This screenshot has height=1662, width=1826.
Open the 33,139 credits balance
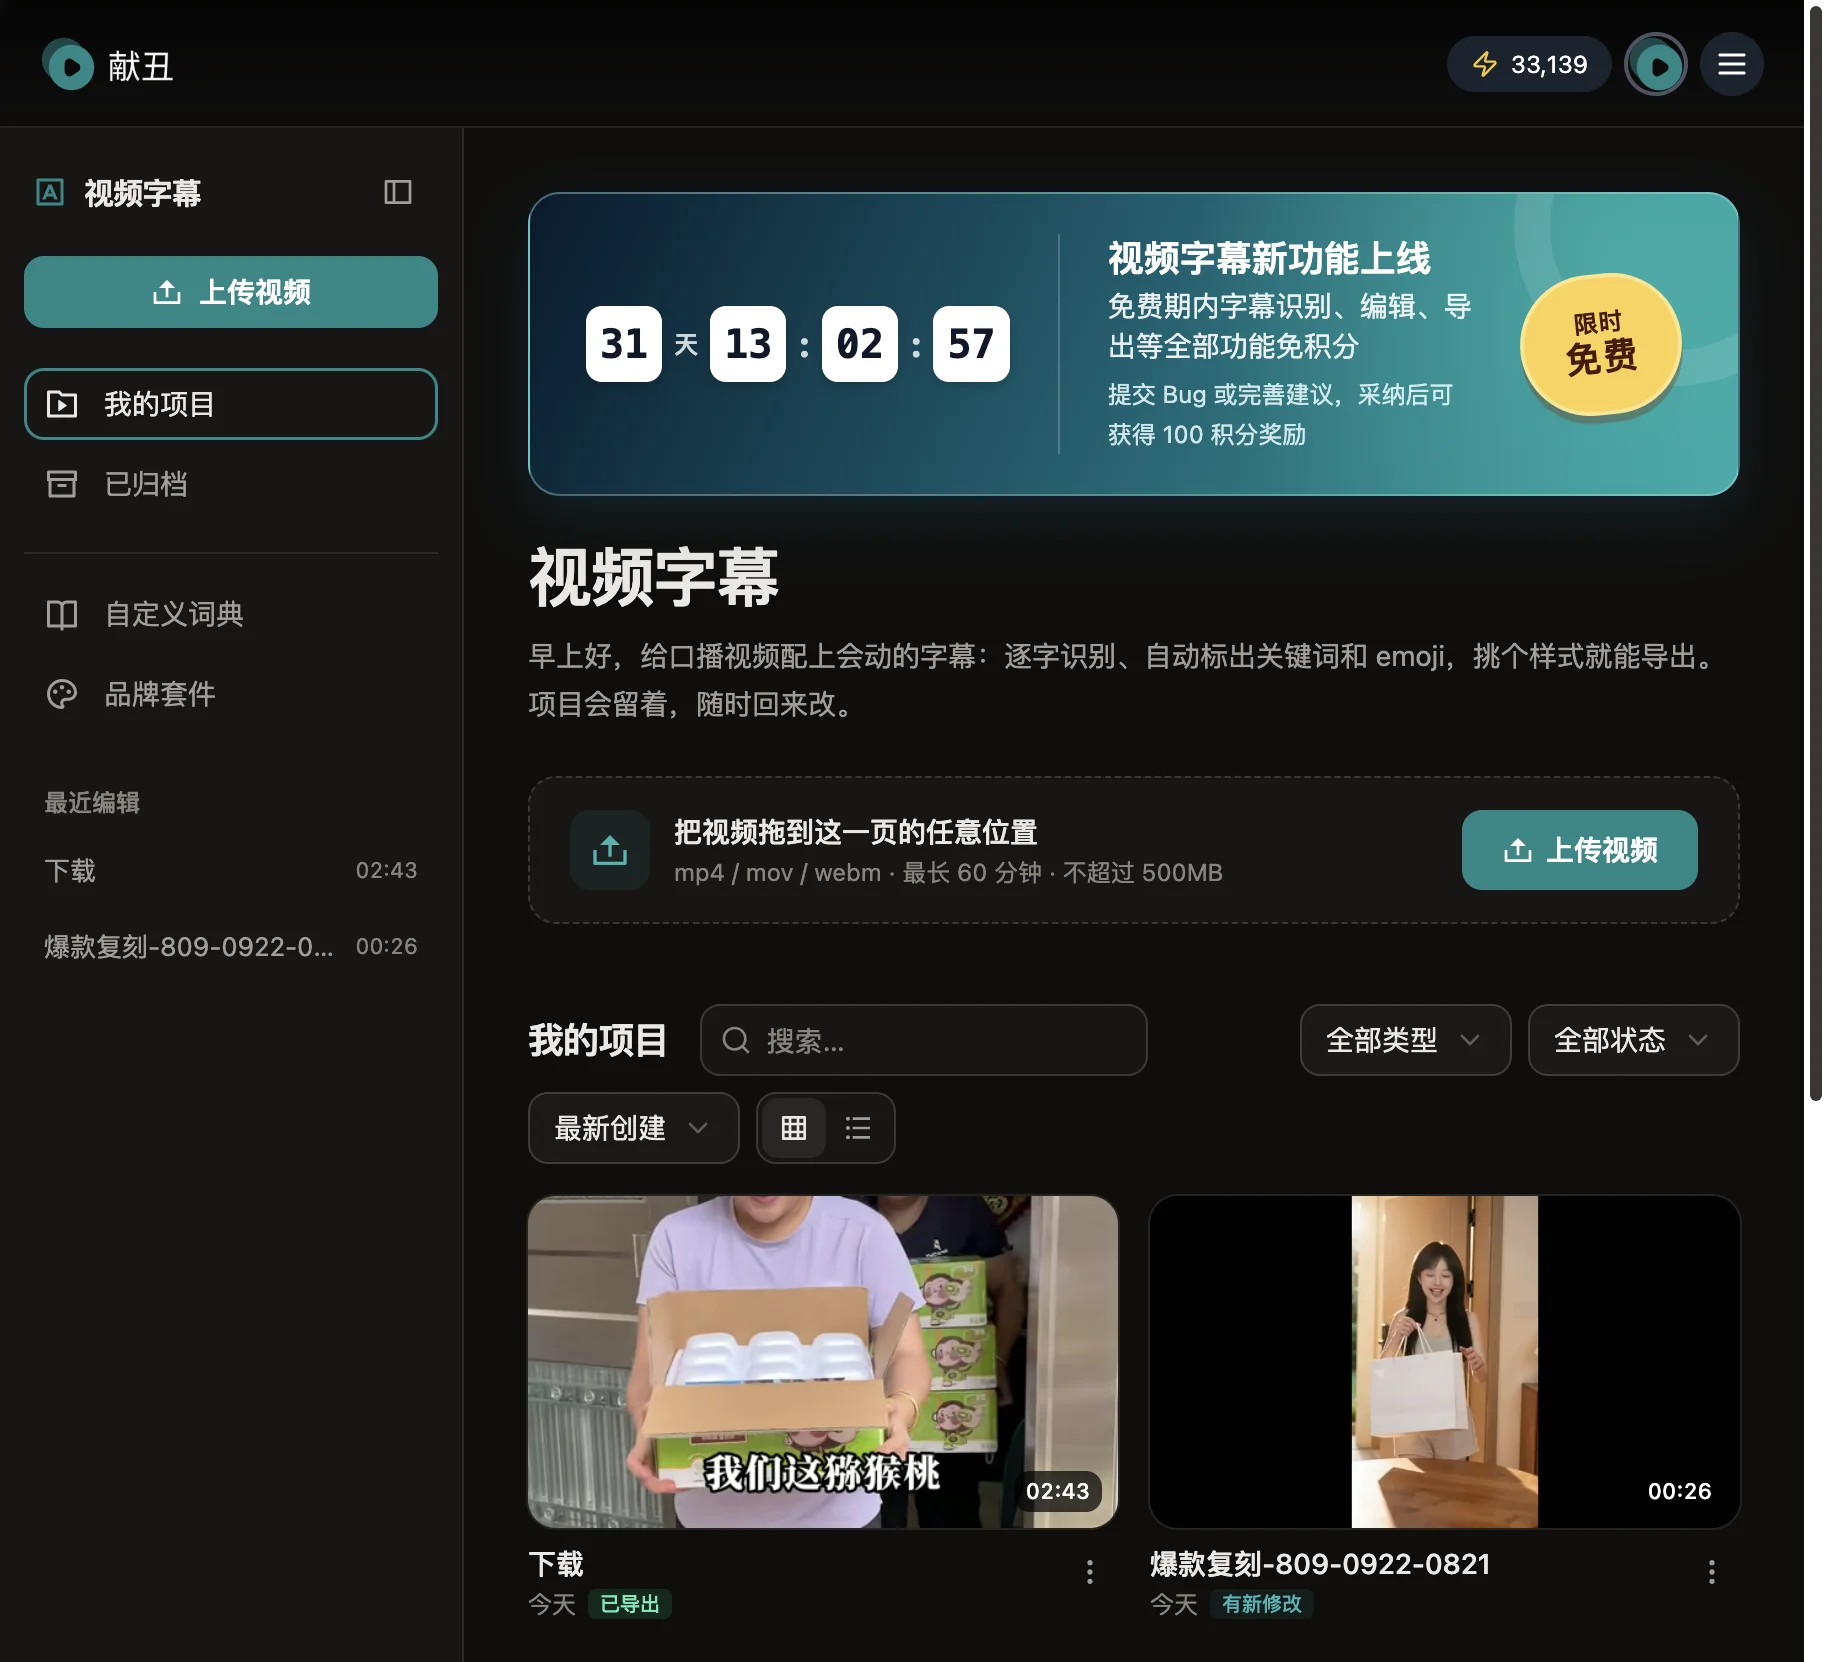pyautogui.click(x=1529, y=65)
